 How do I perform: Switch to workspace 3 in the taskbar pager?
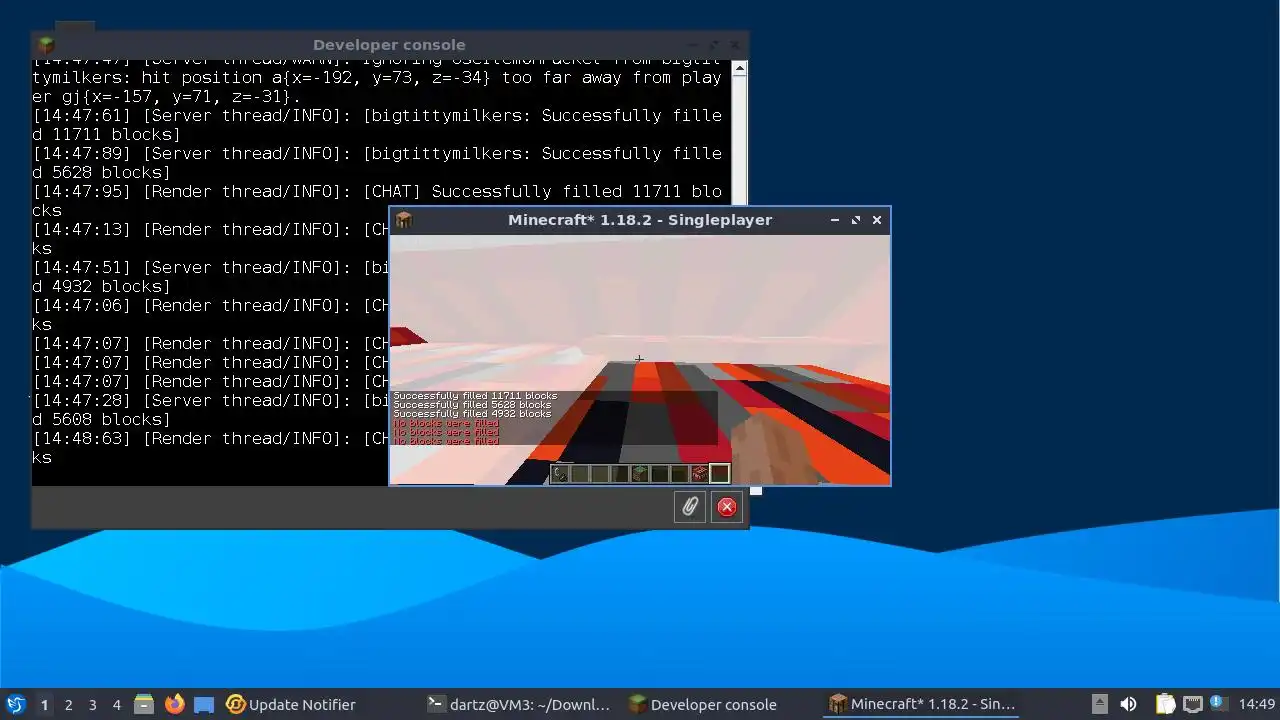(x=92, y=704)
